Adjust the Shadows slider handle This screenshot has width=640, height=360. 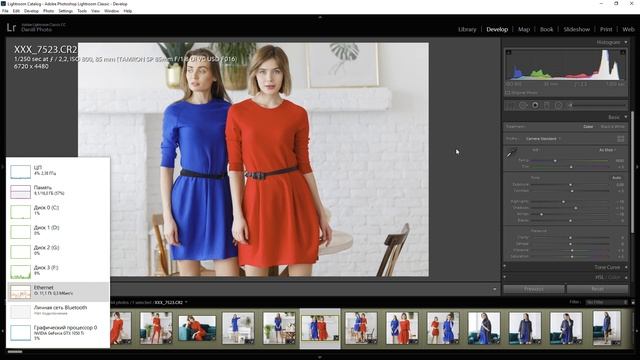click(x=576, y=208)
